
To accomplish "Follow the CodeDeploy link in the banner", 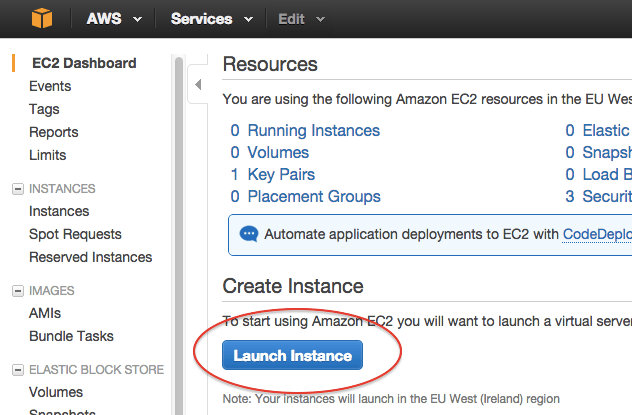I will (x=597, y=234).
